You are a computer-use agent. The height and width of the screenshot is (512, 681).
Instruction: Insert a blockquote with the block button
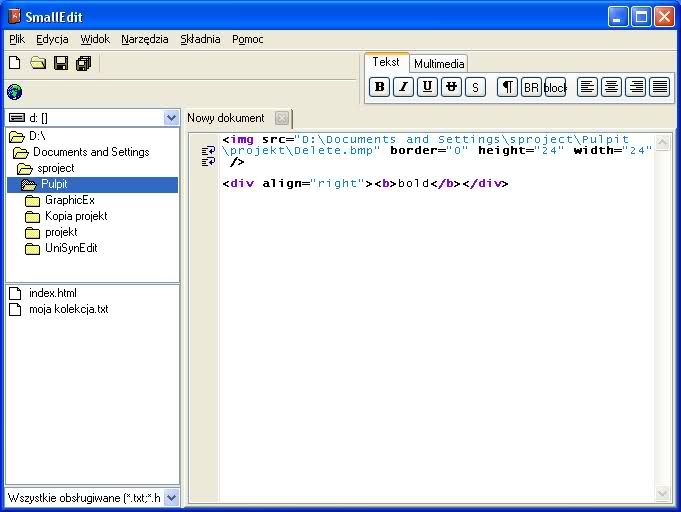point(555,87)
